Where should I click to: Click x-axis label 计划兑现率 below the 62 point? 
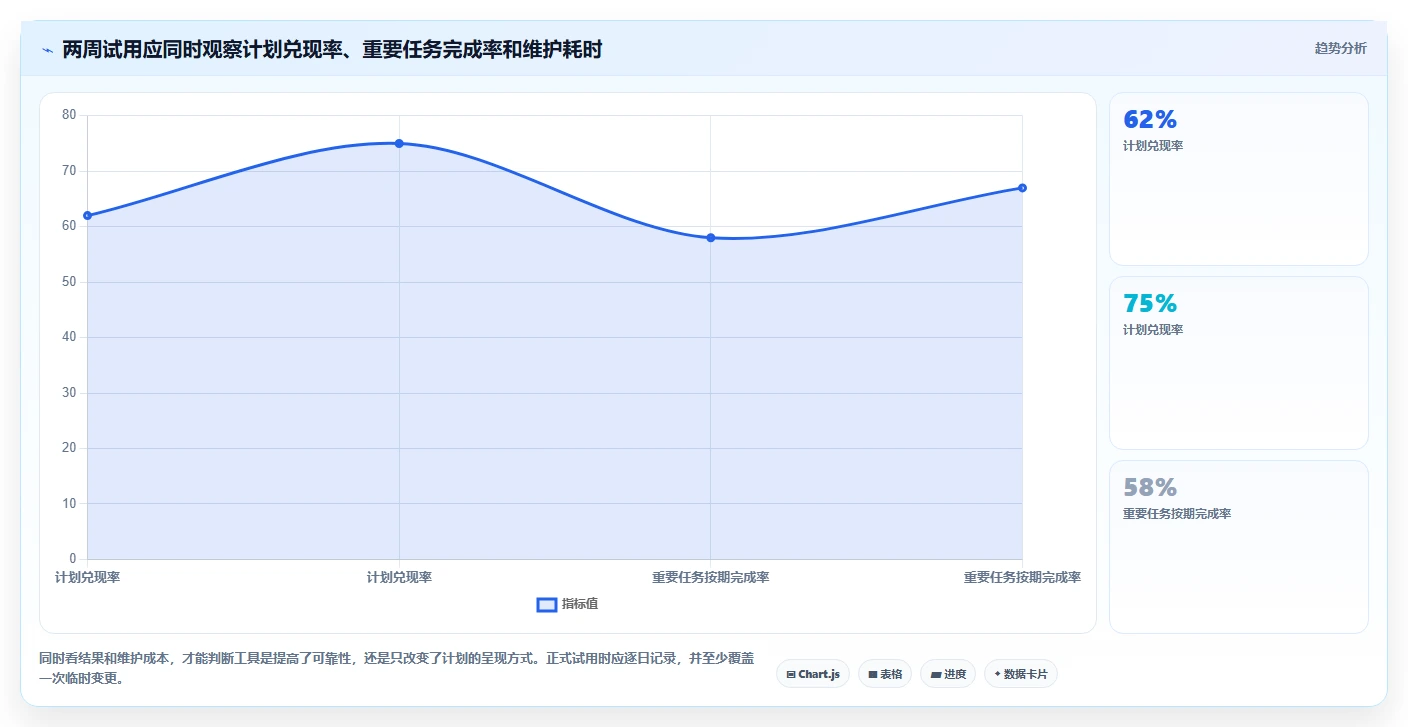click(88, 578)
